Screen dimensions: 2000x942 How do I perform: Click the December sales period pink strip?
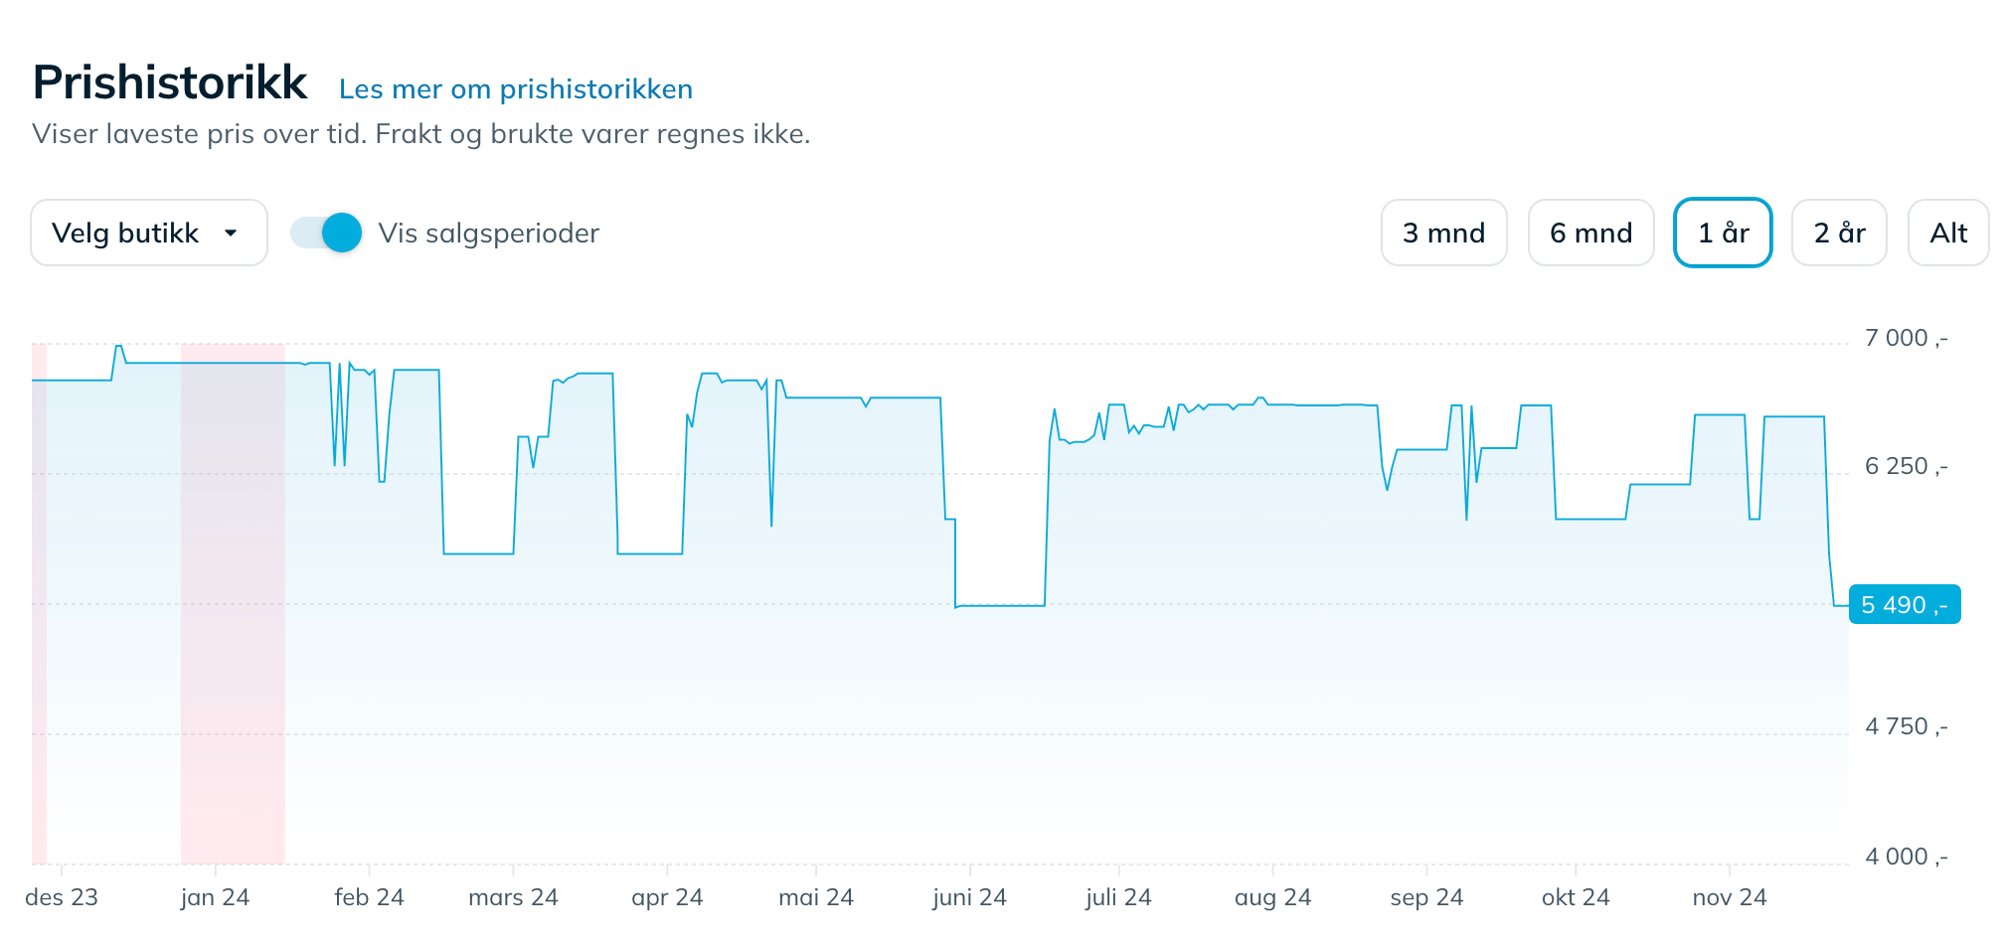(x=39, y=700)
